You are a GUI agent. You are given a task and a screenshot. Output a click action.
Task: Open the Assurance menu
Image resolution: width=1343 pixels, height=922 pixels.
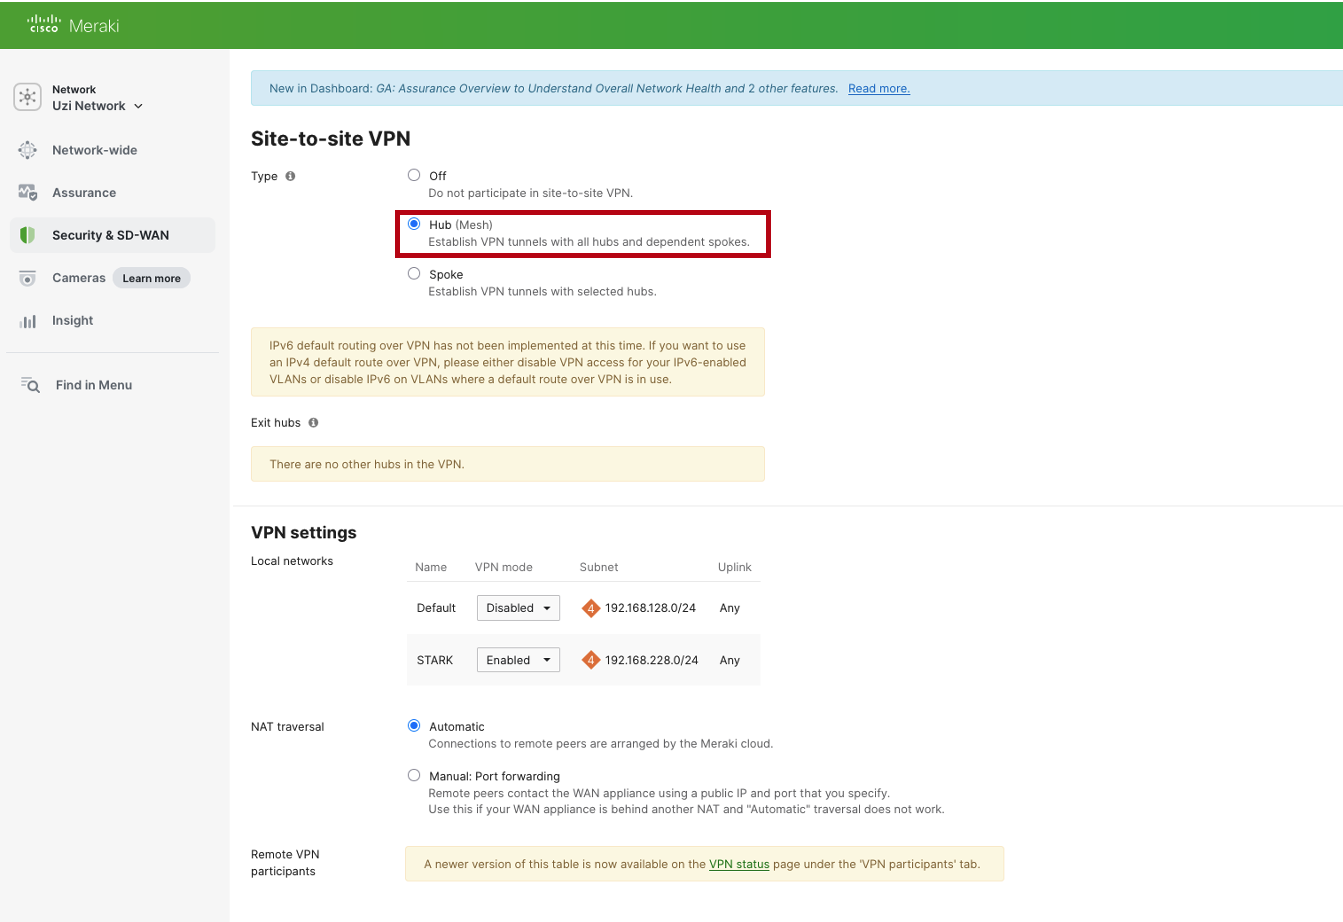pos(84,193)
